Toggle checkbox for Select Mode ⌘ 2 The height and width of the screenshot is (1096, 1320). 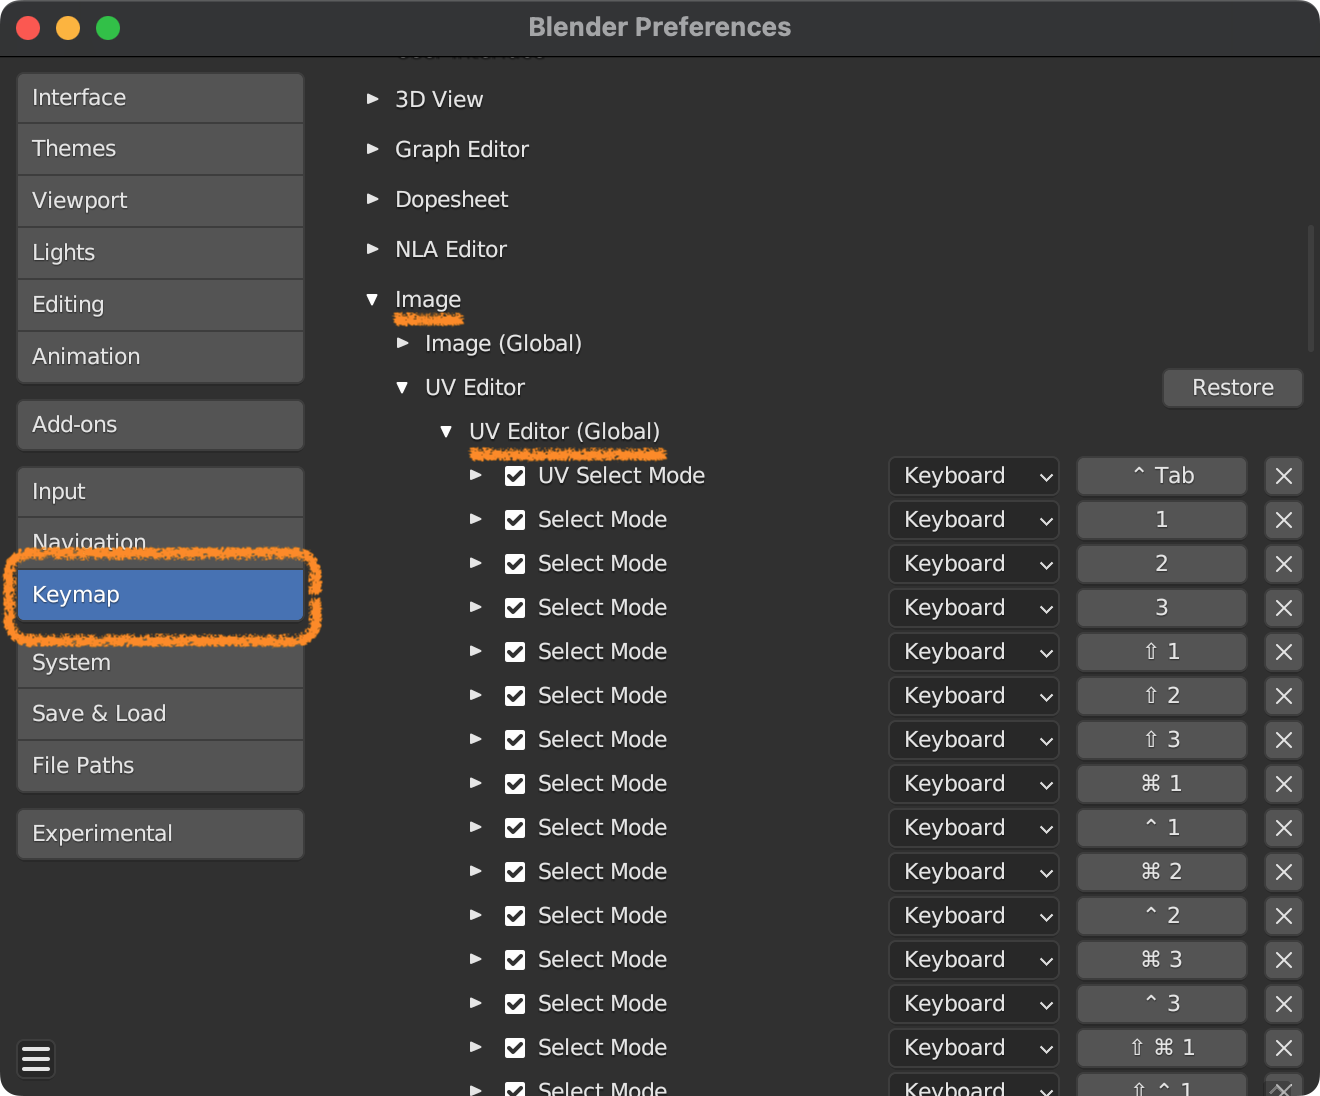coord(515,872)
